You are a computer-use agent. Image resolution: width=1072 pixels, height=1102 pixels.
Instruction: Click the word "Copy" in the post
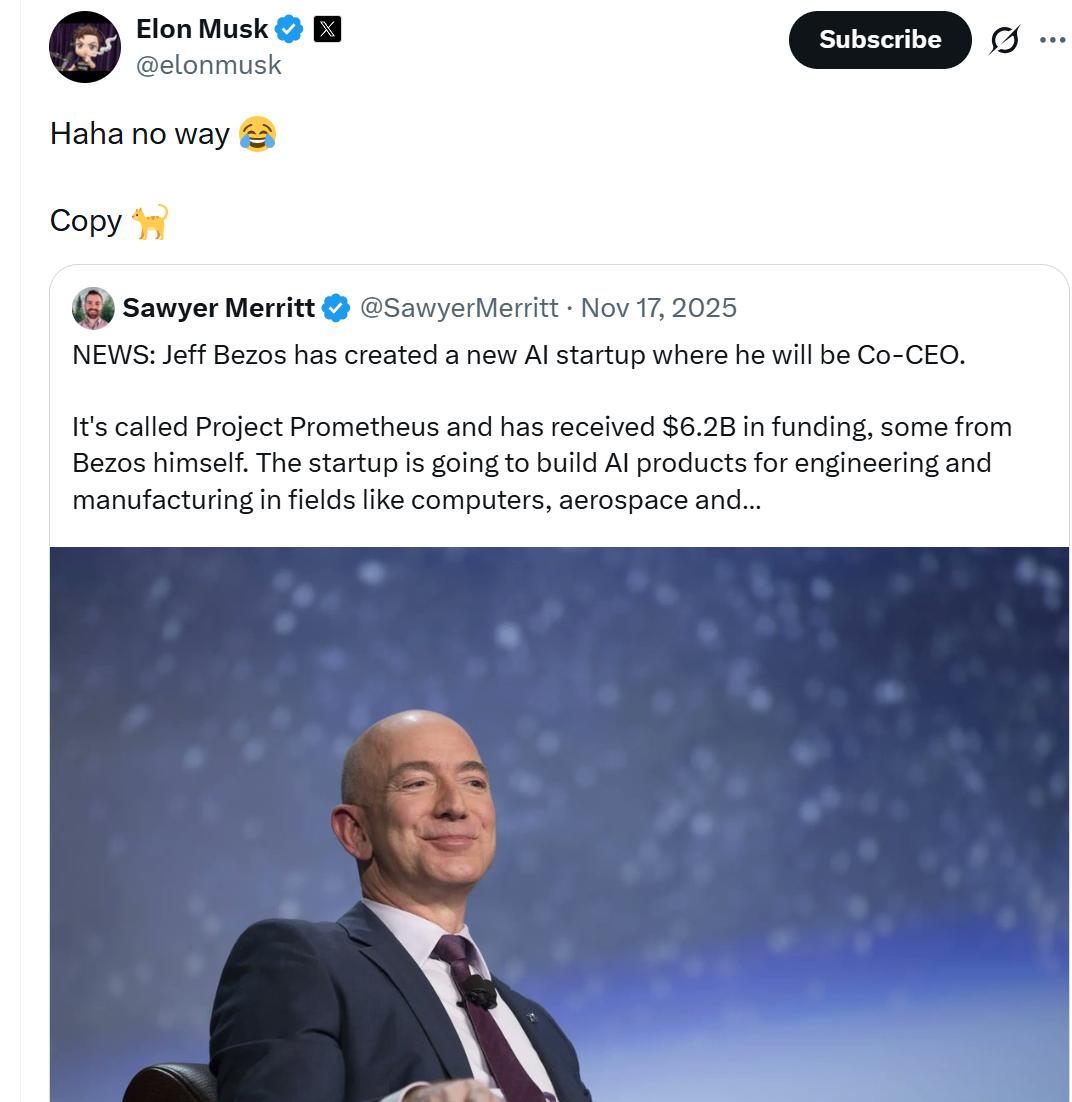coord(86,221)
